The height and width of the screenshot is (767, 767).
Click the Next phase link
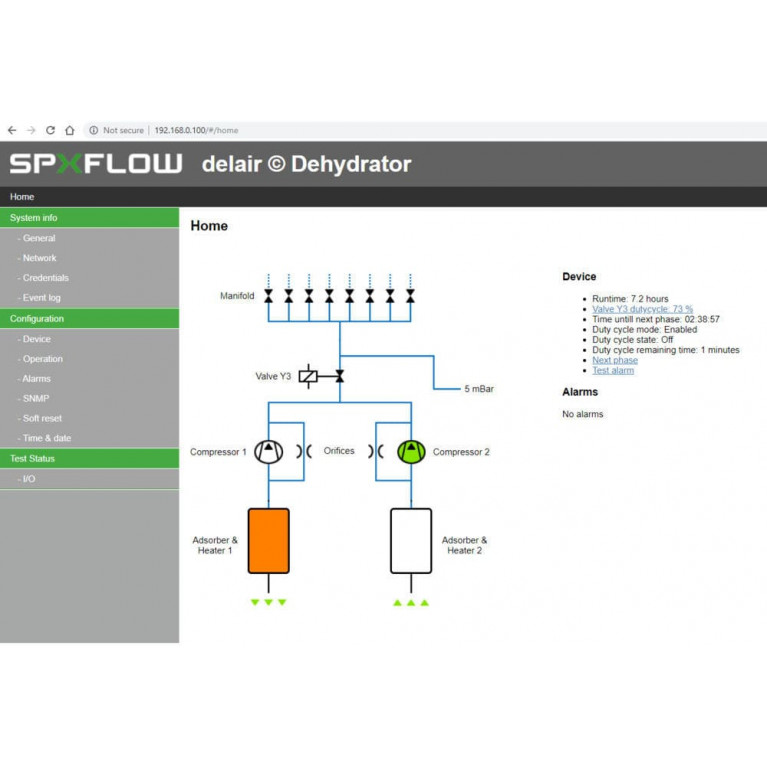point(614,360)
